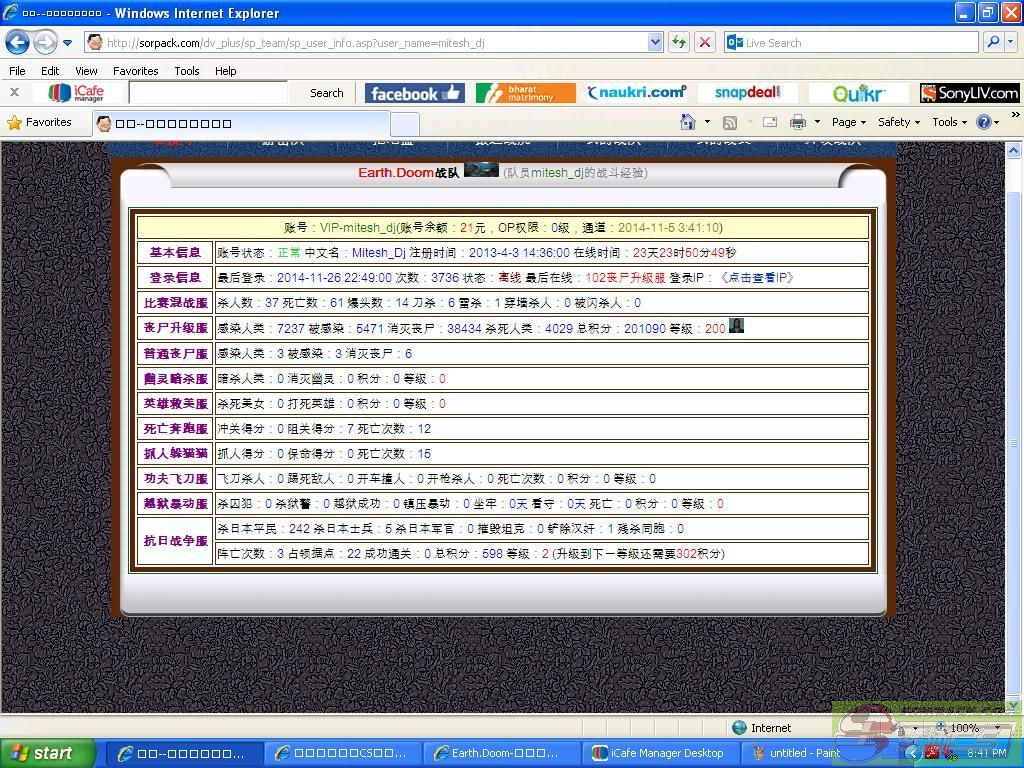Open the Help menu
Image resolution: width=1024 pixels, height=768 pixels.
tap(225, 71)
